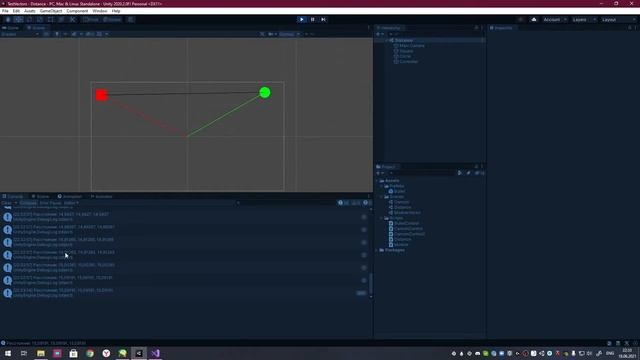
Task: Select the Rect transform tool
Action: tap(51, 19)
